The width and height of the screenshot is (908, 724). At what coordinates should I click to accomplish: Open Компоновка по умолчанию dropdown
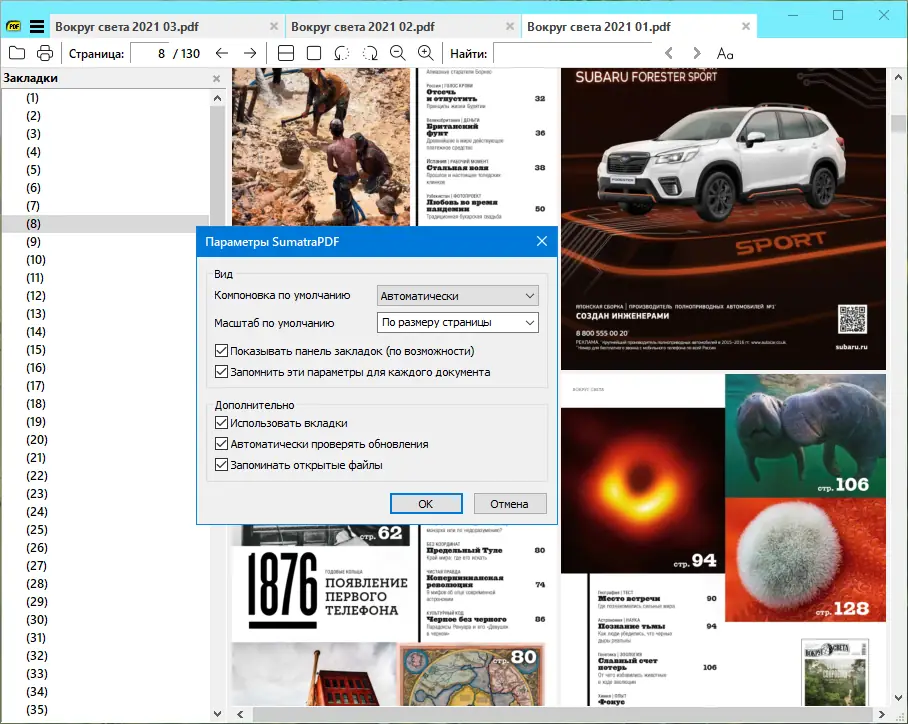457,295
